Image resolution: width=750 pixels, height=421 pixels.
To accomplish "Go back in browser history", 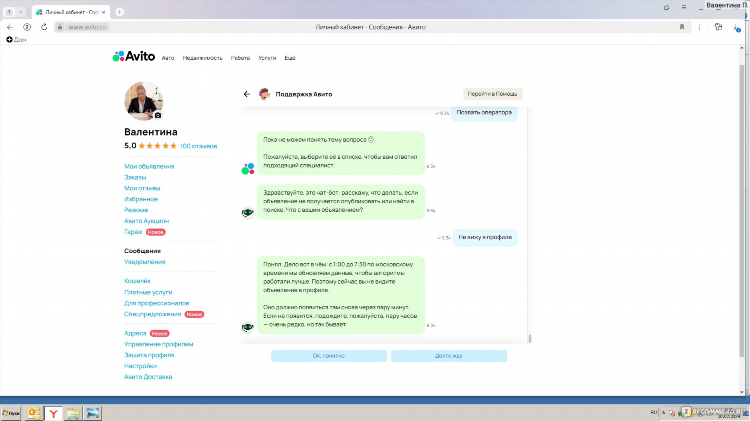I will [10, 27].
